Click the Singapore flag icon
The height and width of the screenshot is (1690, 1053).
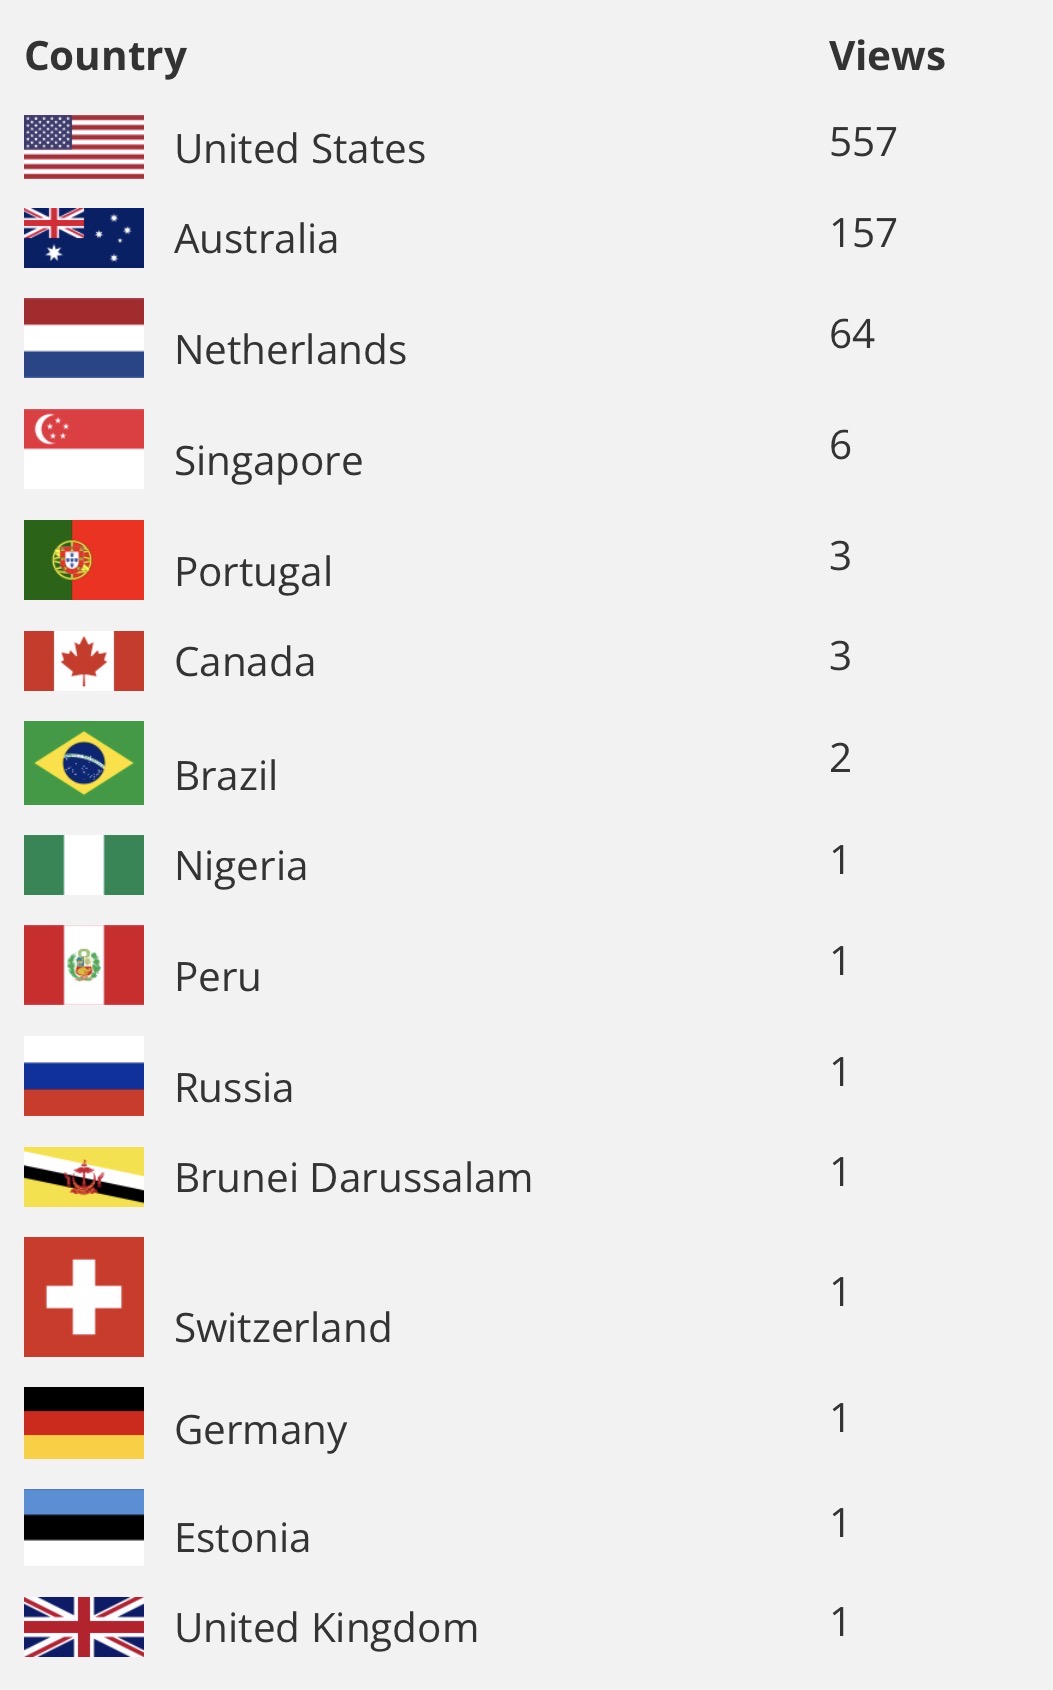84,449
